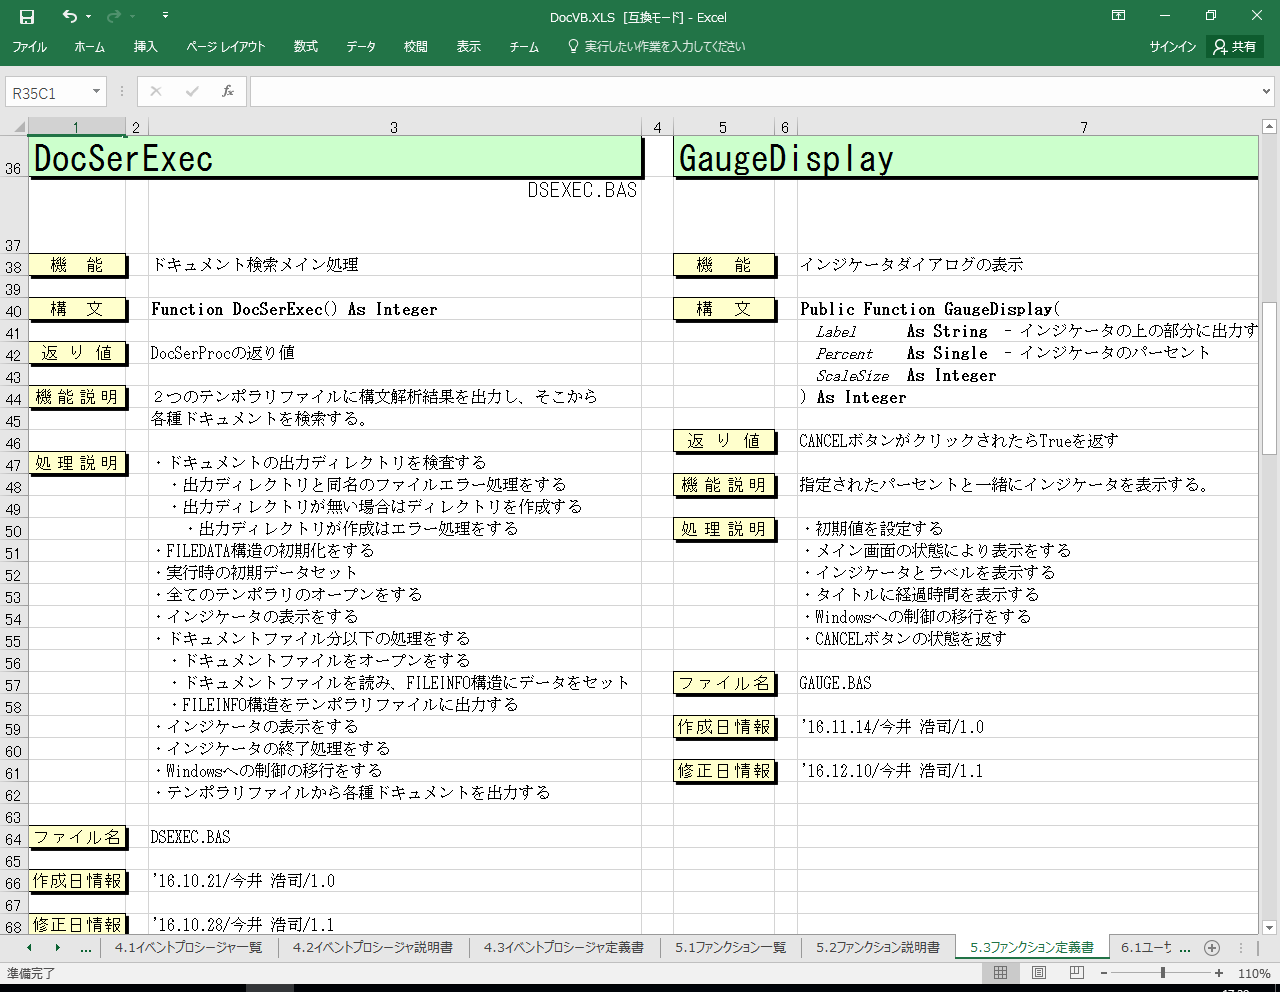
Task: Click ファイル名 label next to GAUGE.BAS
Action: (723, 683)
